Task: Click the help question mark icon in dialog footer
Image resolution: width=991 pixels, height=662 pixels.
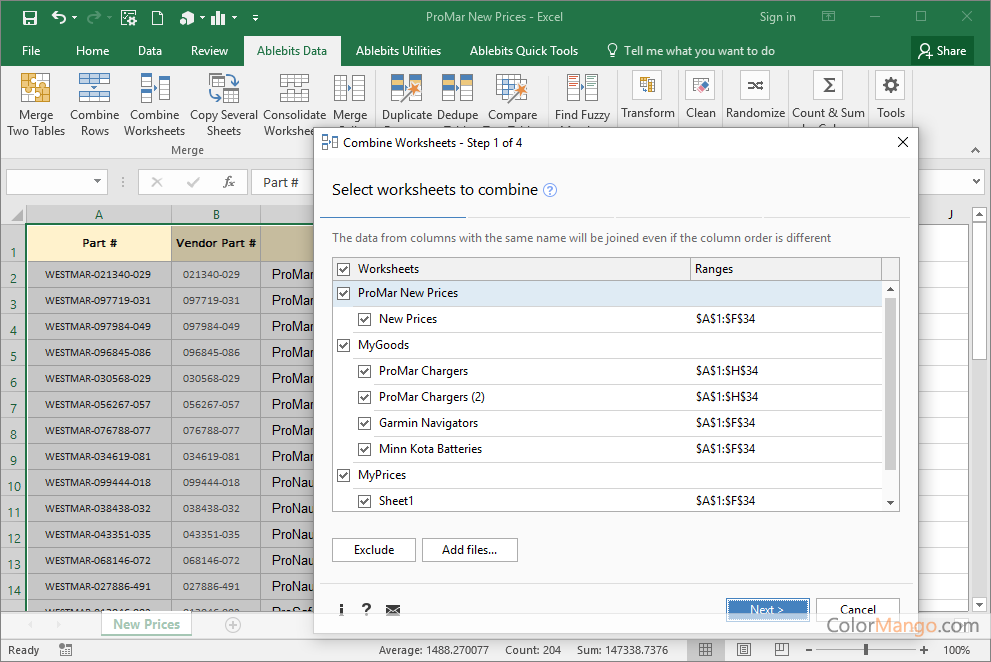Action: [x=367, y=609]
